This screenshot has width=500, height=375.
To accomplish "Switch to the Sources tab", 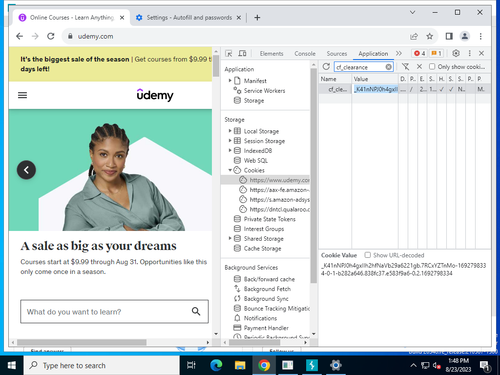I will [337, 53].
